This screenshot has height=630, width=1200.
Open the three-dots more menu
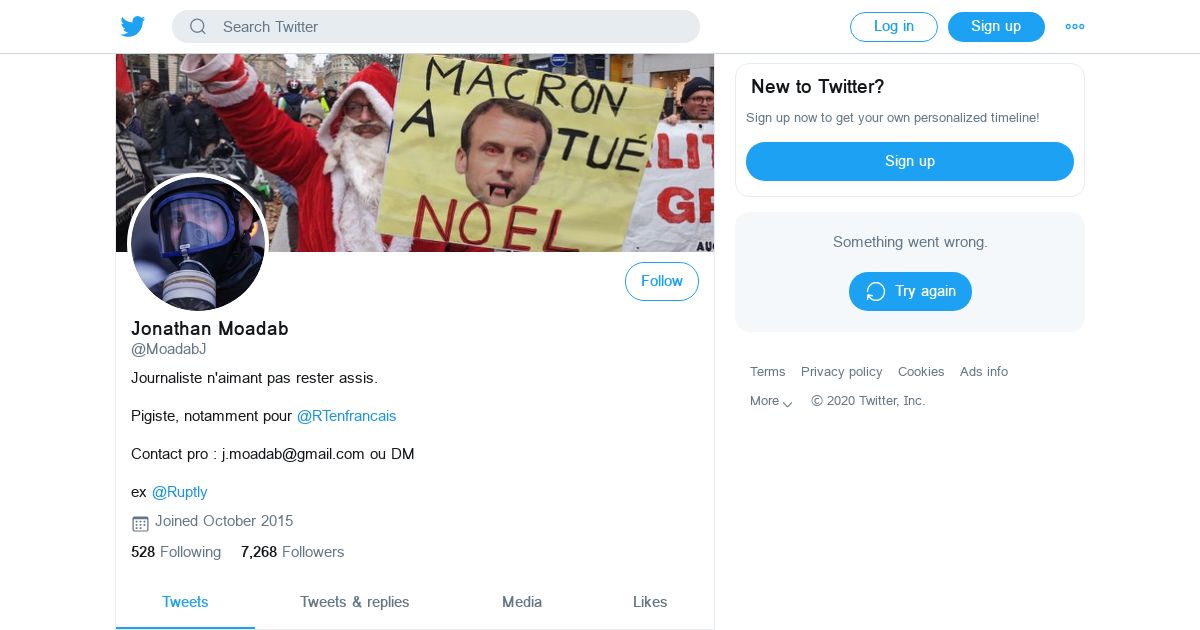[1075, 27]
